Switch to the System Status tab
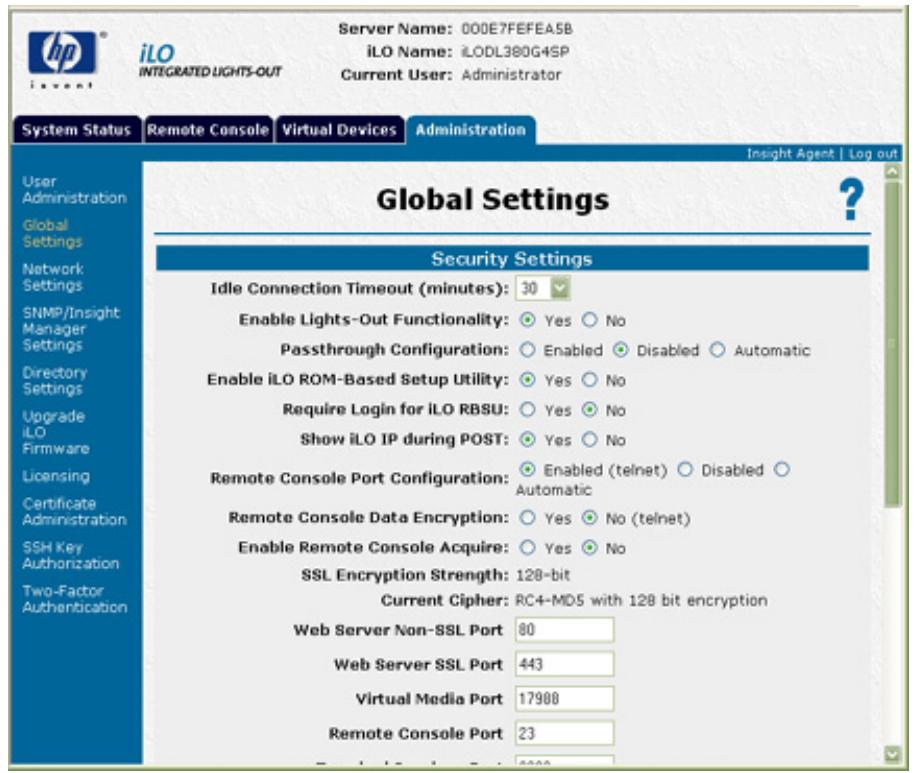918x773 pixels. tap(77, 129)
